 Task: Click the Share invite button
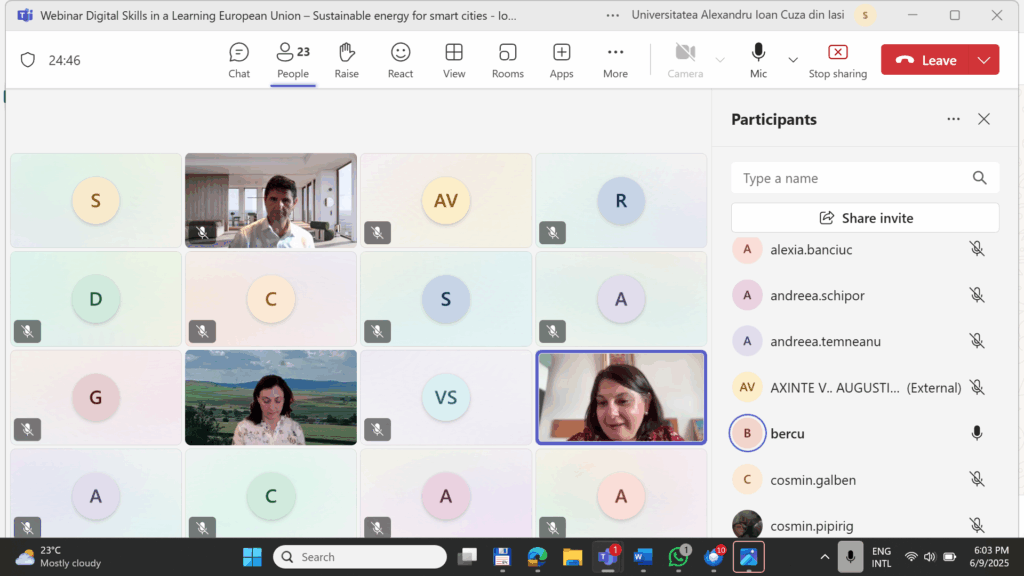pyautogui.click(x=865, y=218)
